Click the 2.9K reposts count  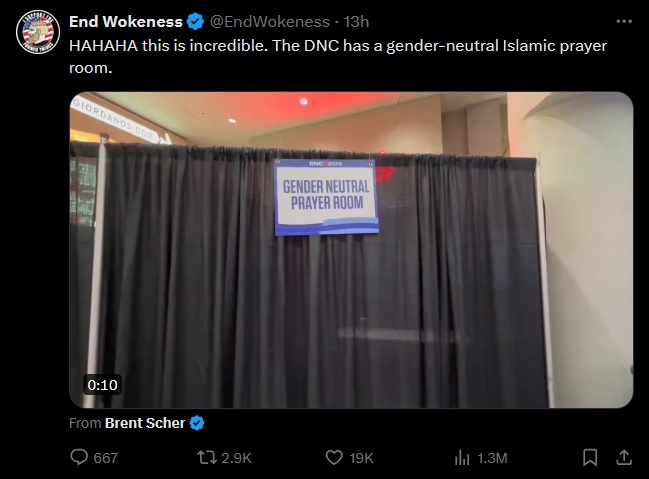236,458
